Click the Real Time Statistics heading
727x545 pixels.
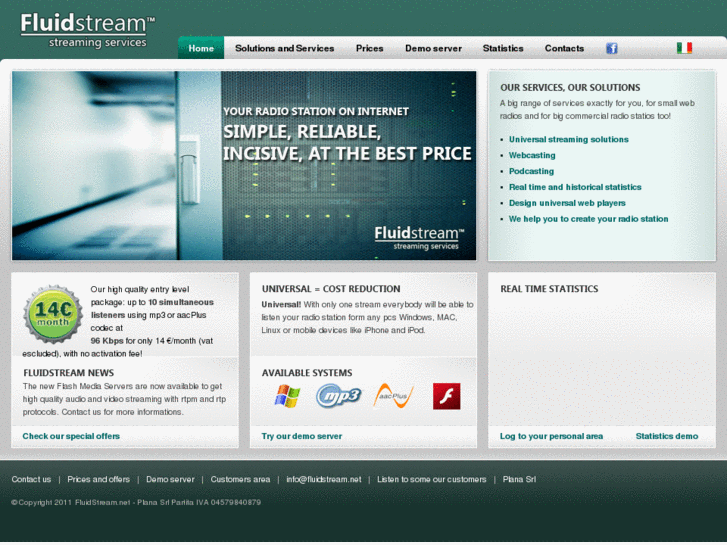549,289
